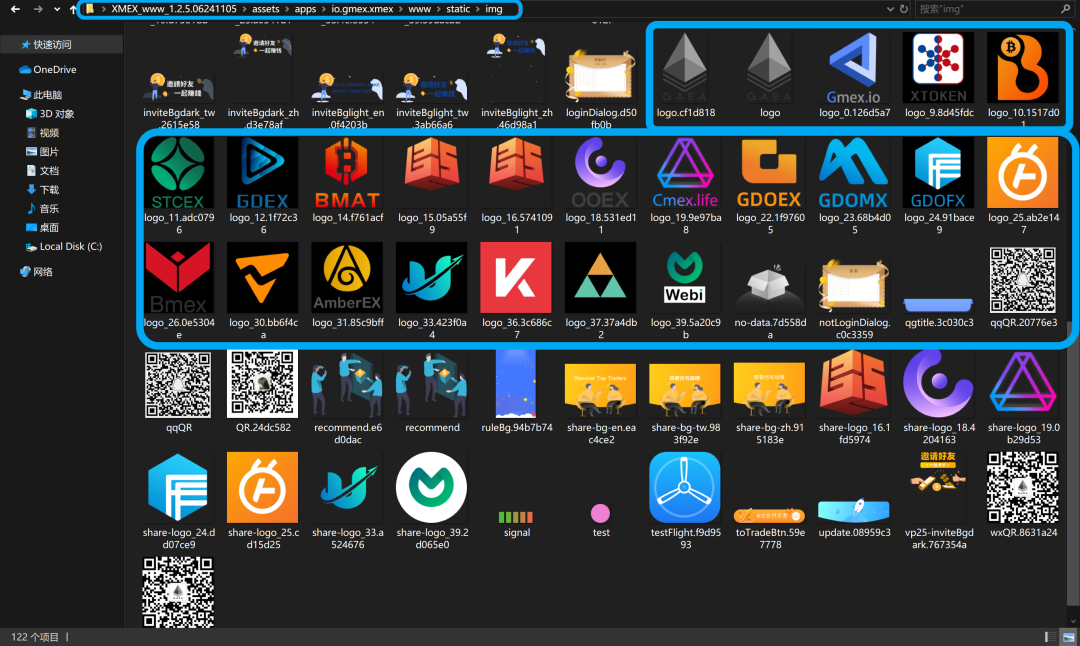Open the signal bars image file
This screenshot has height=646, width=1080.
tap(516, 517)
